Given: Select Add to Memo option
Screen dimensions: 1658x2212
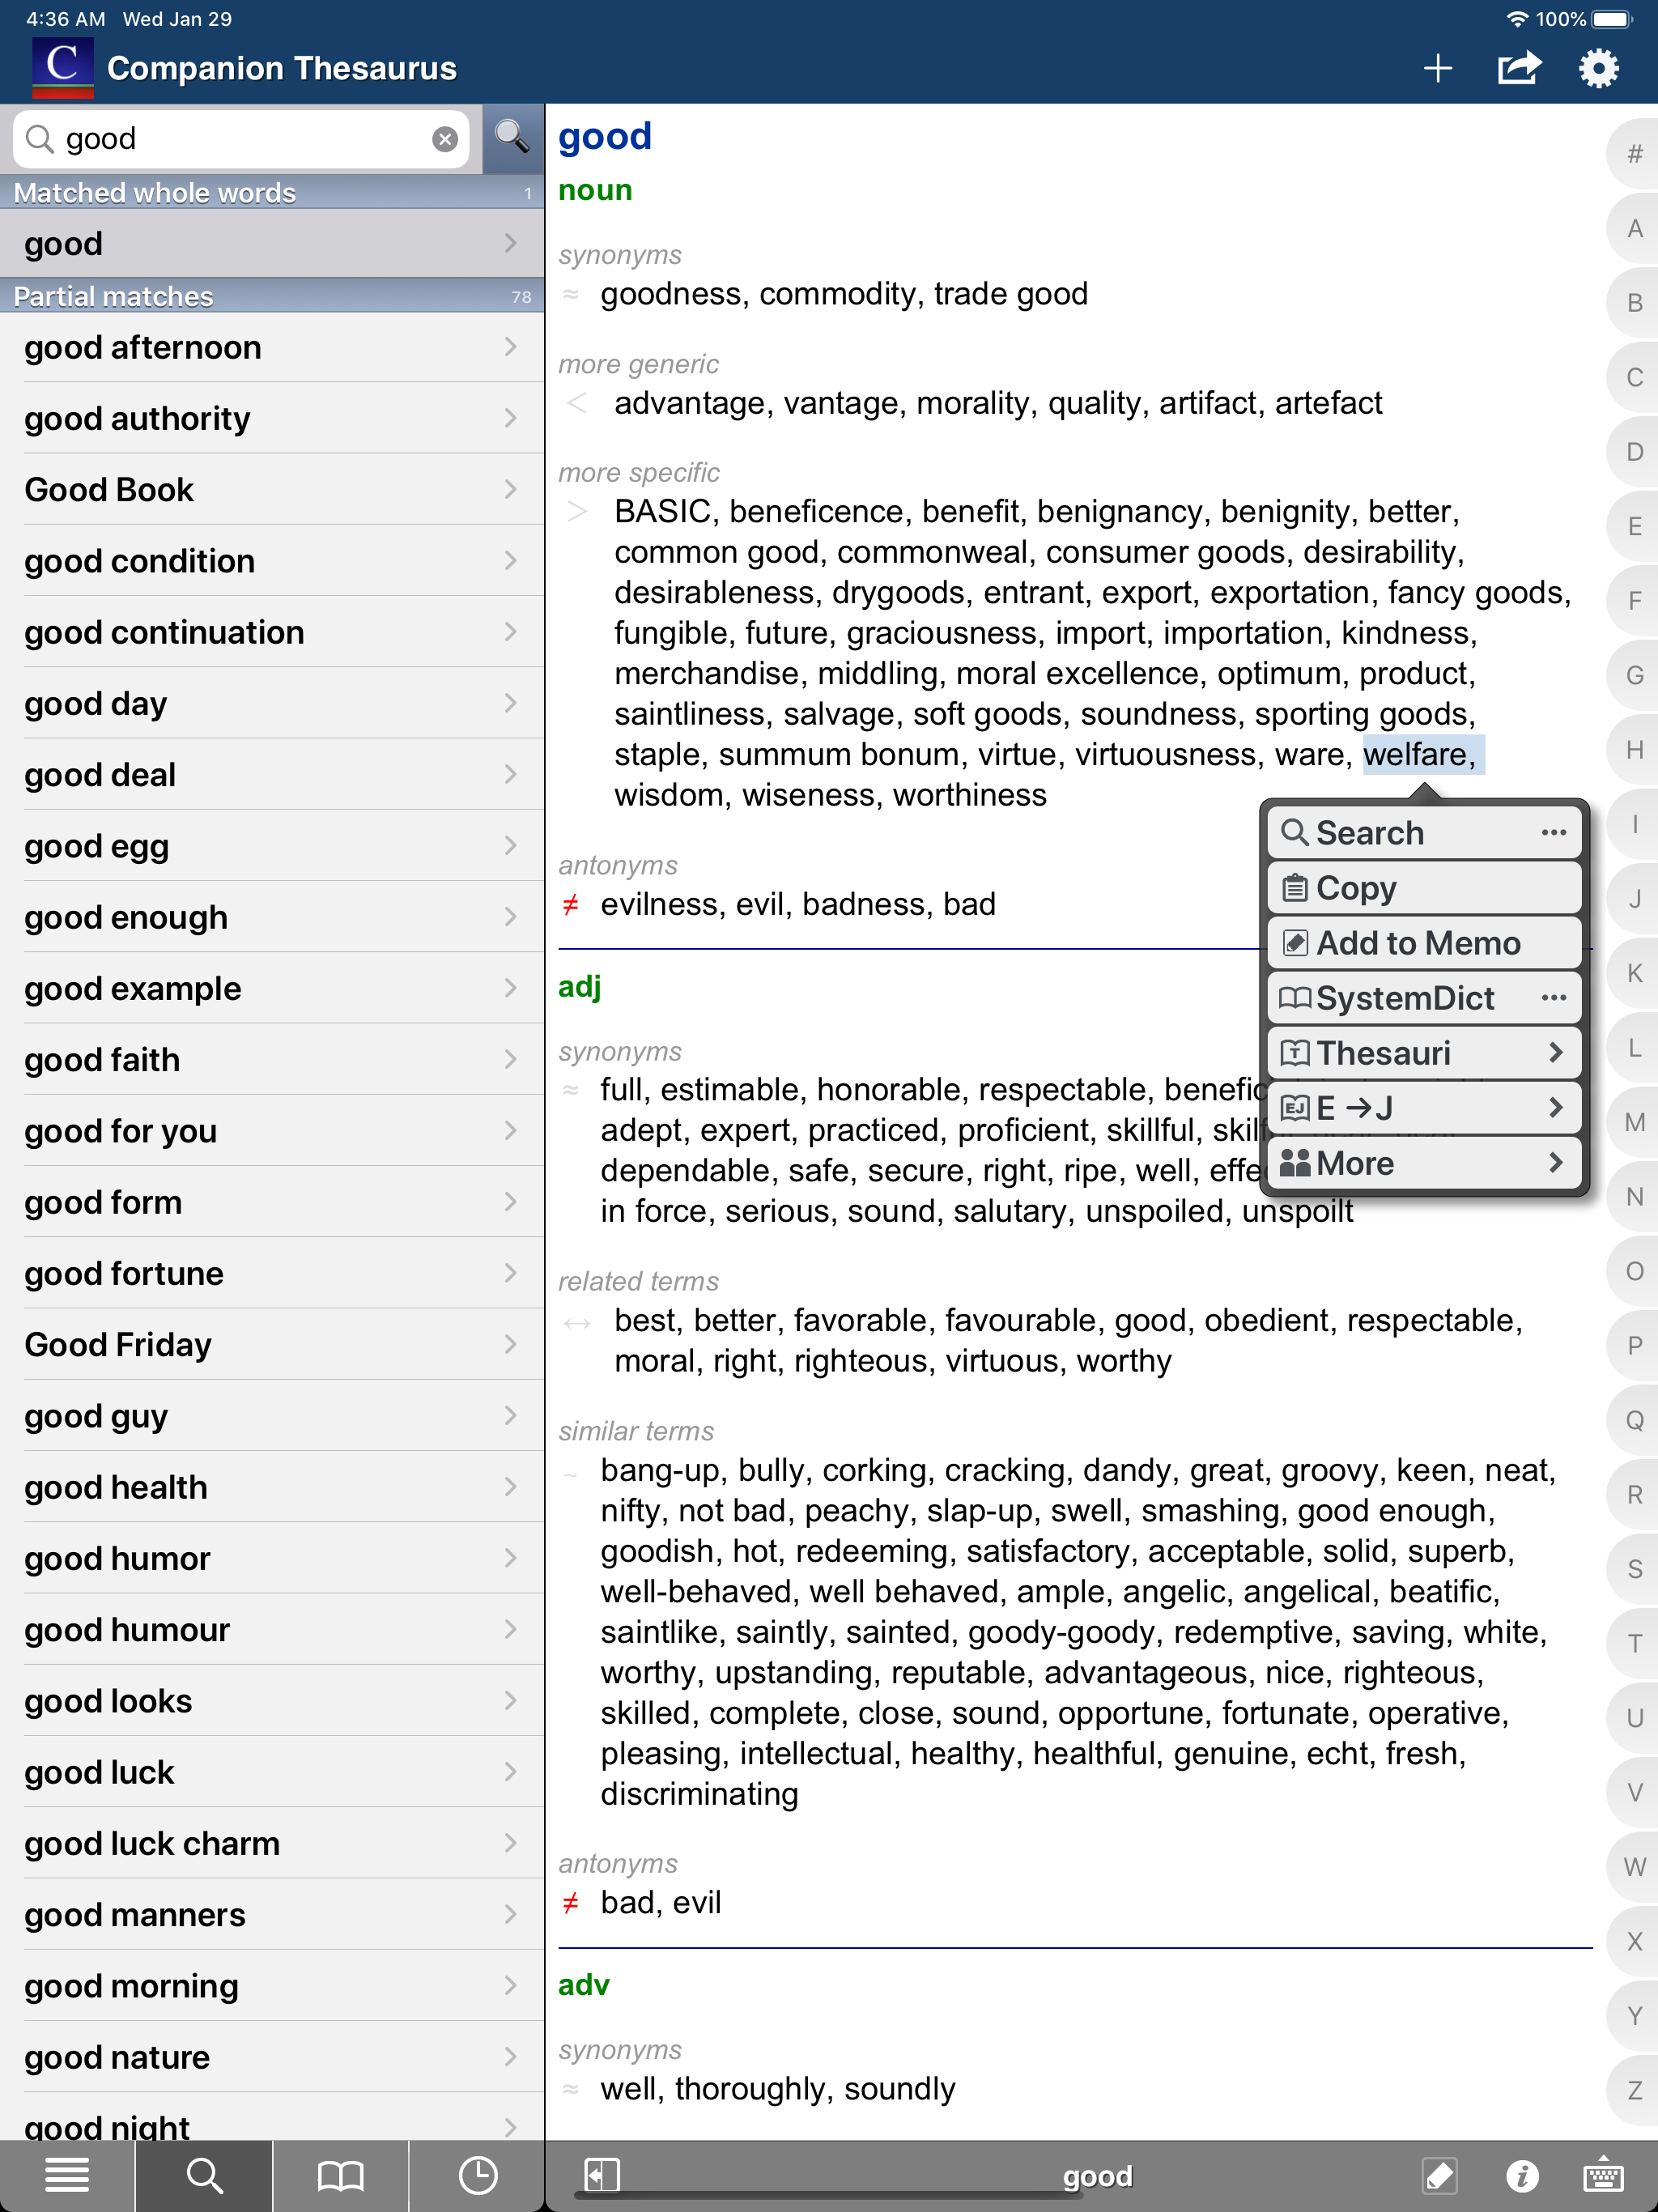Looking at the screenshot, I should (x=1423, y=943).
